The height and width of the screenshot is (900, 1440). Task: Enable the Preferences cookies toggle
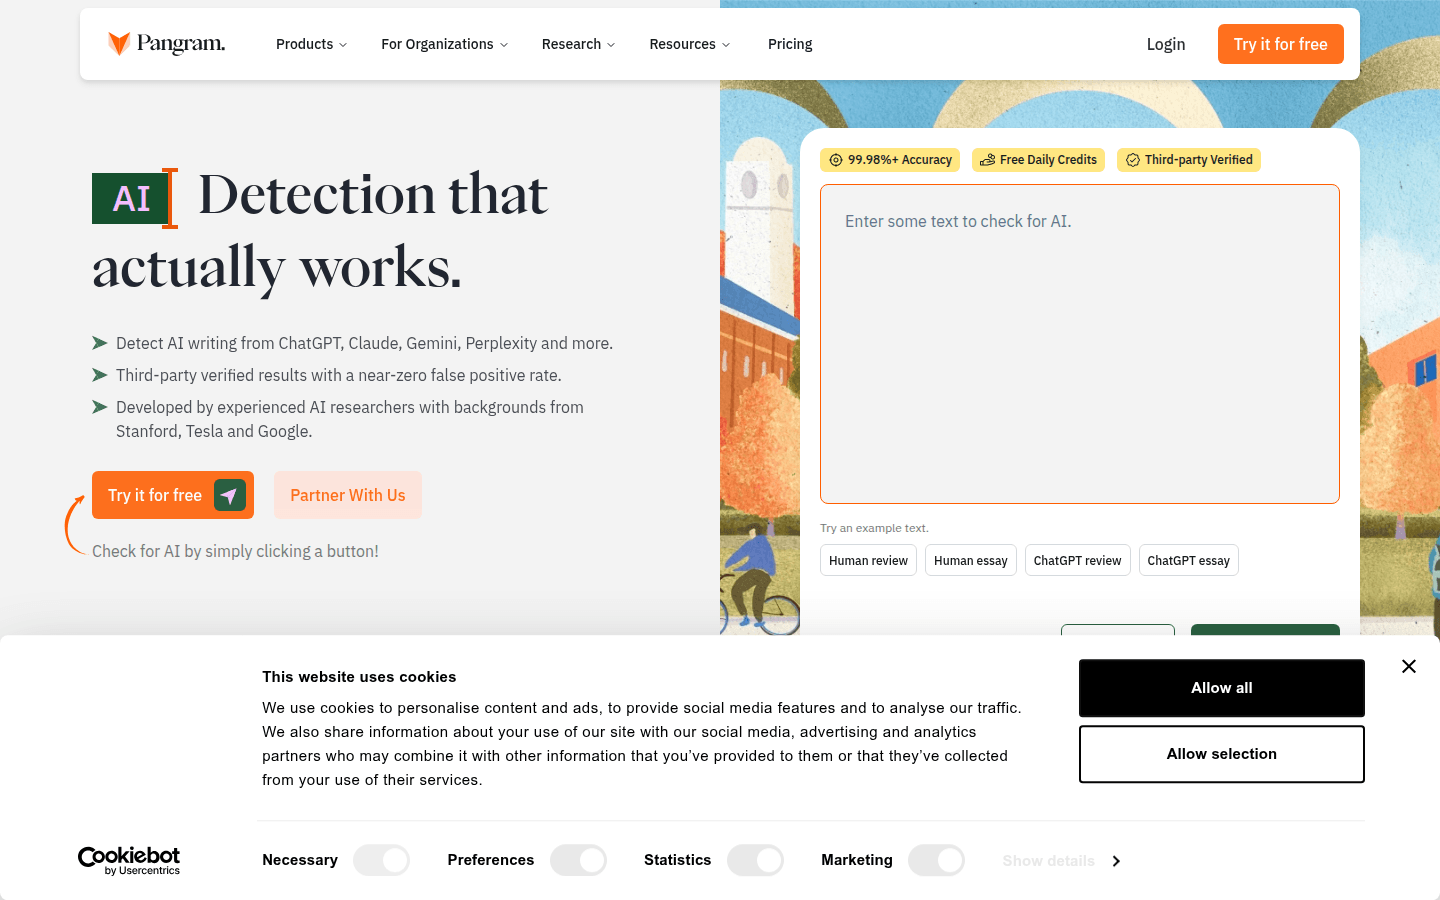[x=578, y=860]
